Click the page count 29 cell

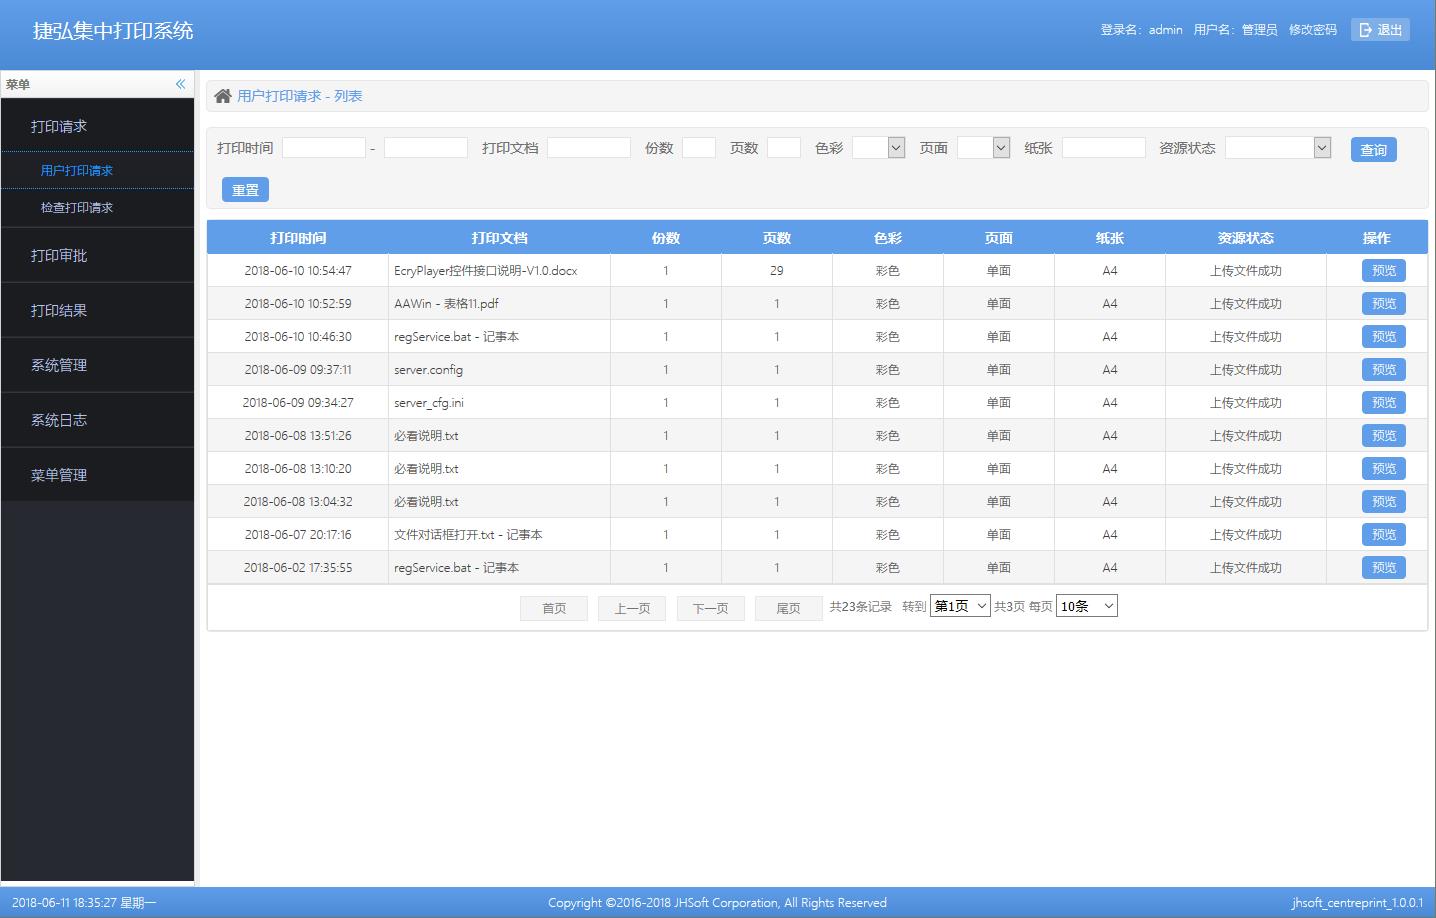click(x=777, y=271)
